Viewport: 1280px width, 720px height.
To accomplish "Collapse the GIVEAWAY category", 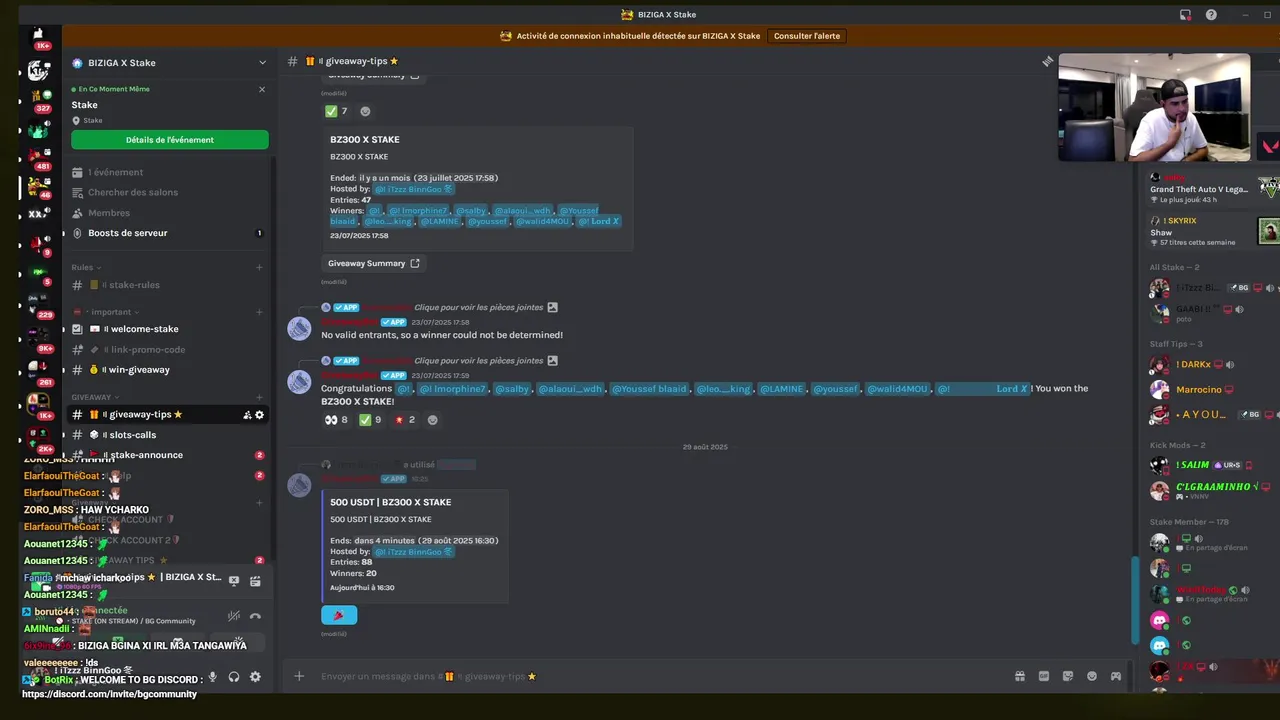I will click(x=95, y=397).
